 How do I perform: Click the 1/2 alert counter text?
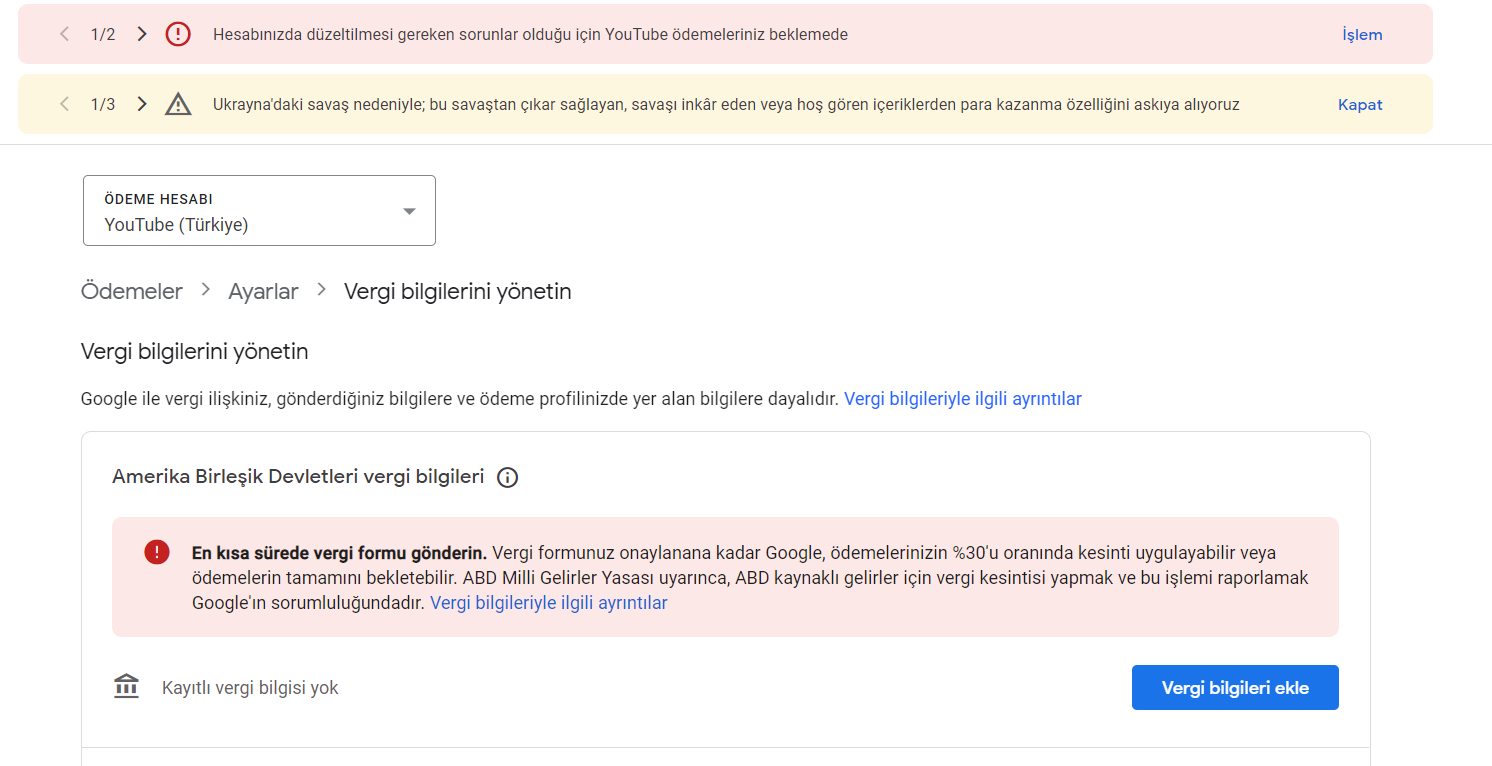point(103,34)
